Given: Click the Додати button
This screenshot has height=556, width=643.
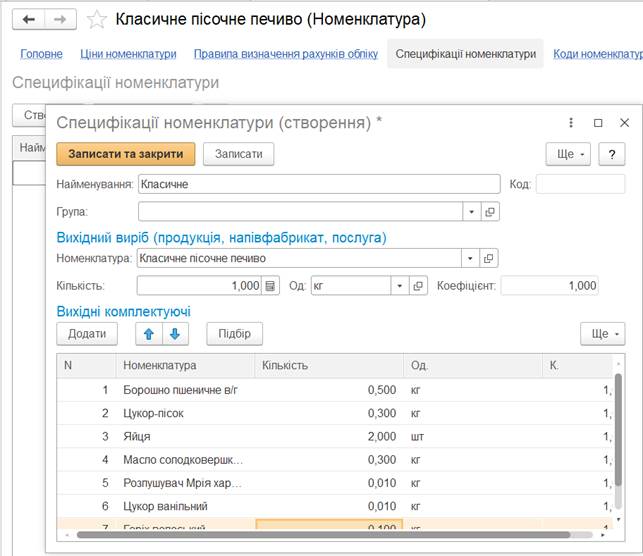Looking at the screenshot, I should point(87,334).
